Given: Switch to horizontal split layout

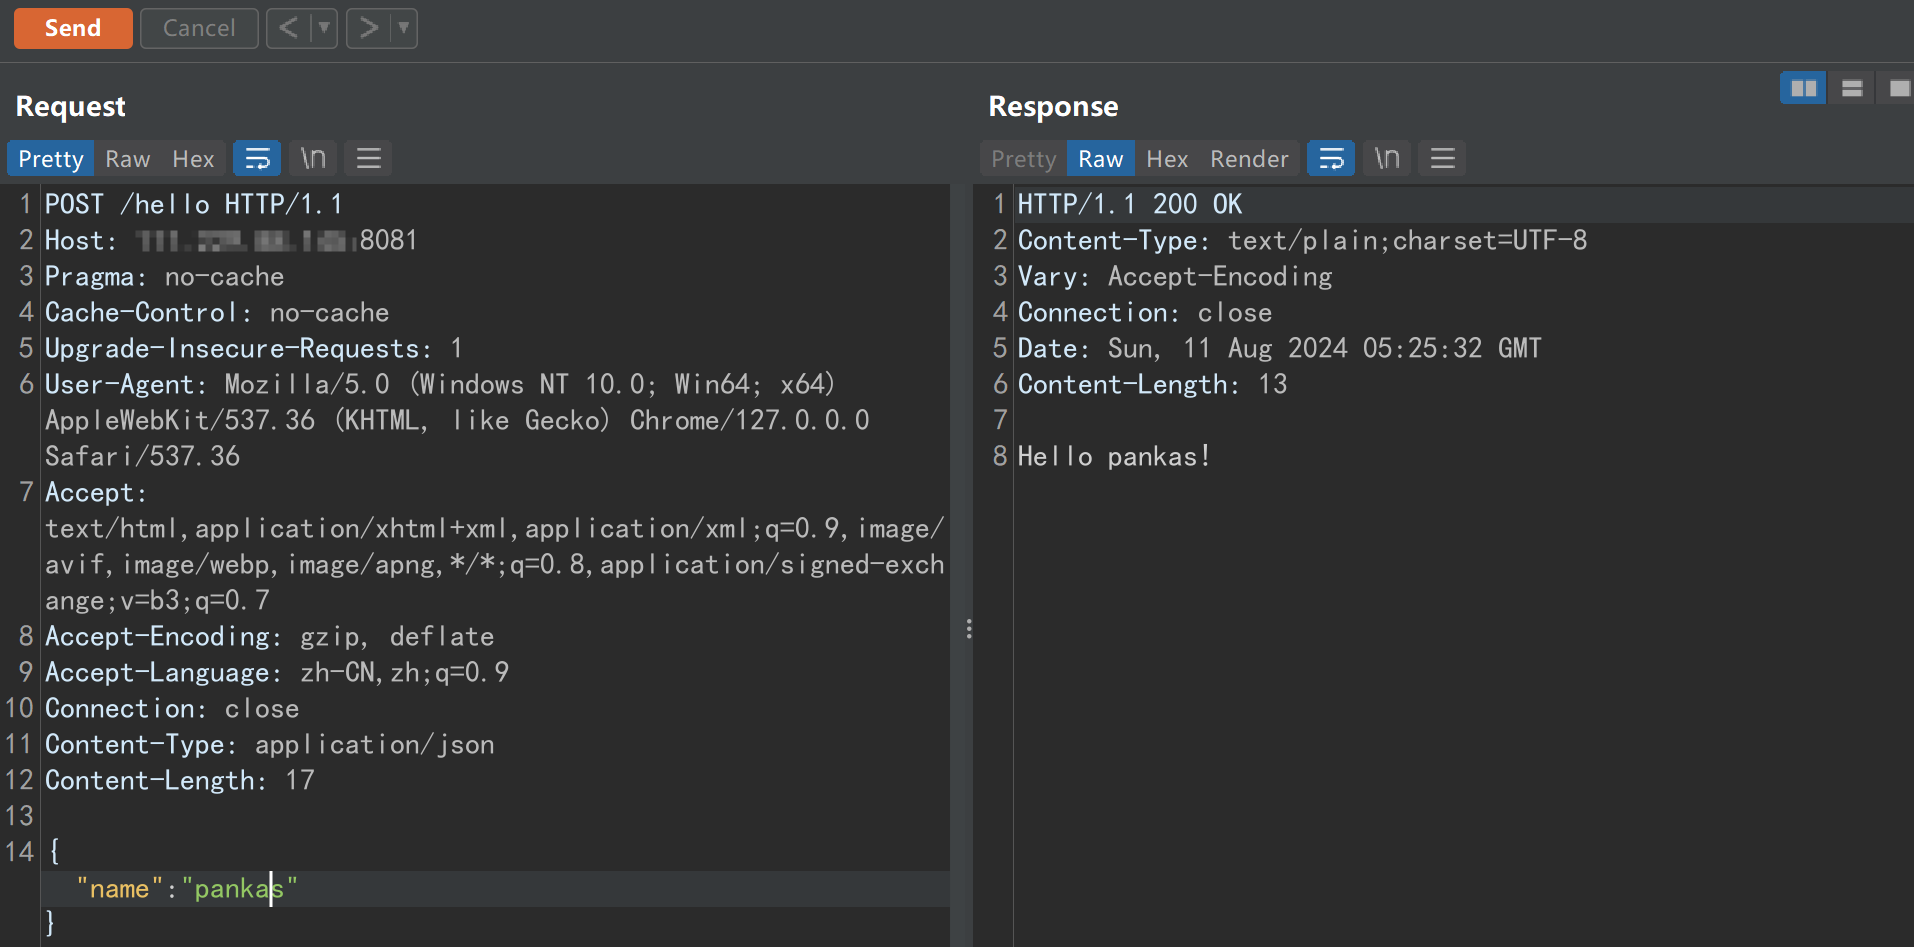Looking at the screenshot, I should pyautogui.click(x=1850, y=87).
